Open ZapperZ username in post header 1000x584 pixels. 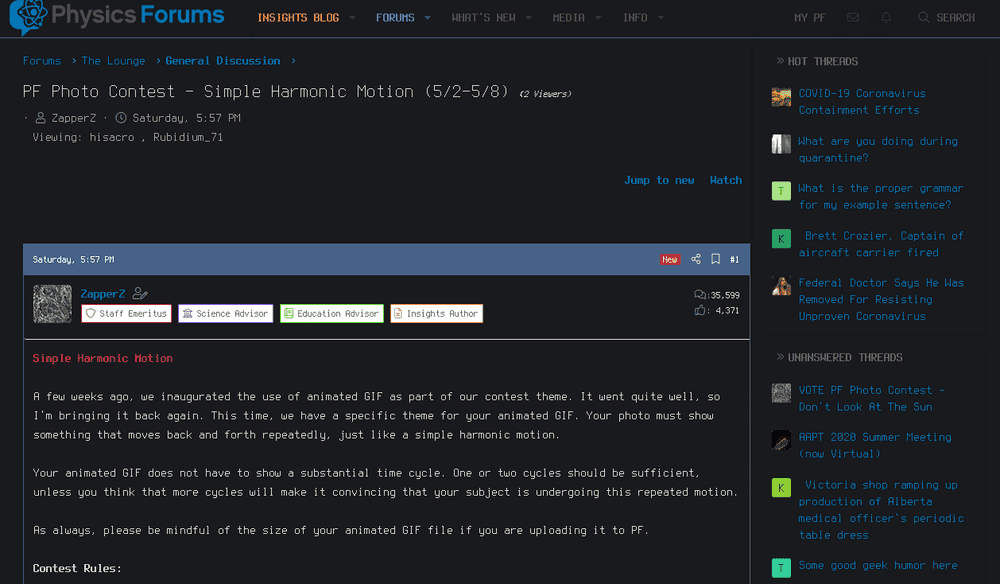(x=103, y=294)
